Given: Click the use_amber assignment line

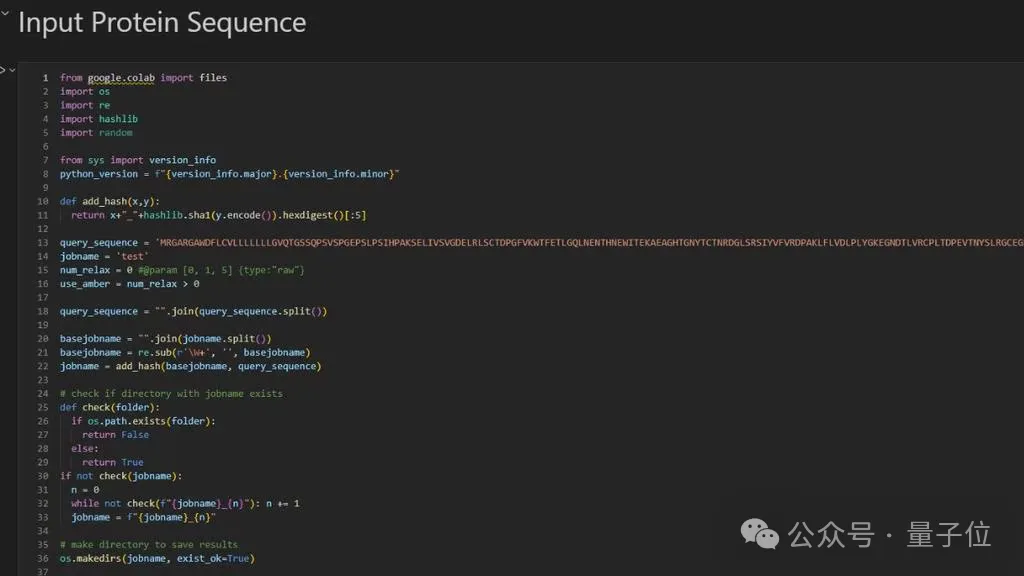Looking at the screenshot, I should click(129, 284).
